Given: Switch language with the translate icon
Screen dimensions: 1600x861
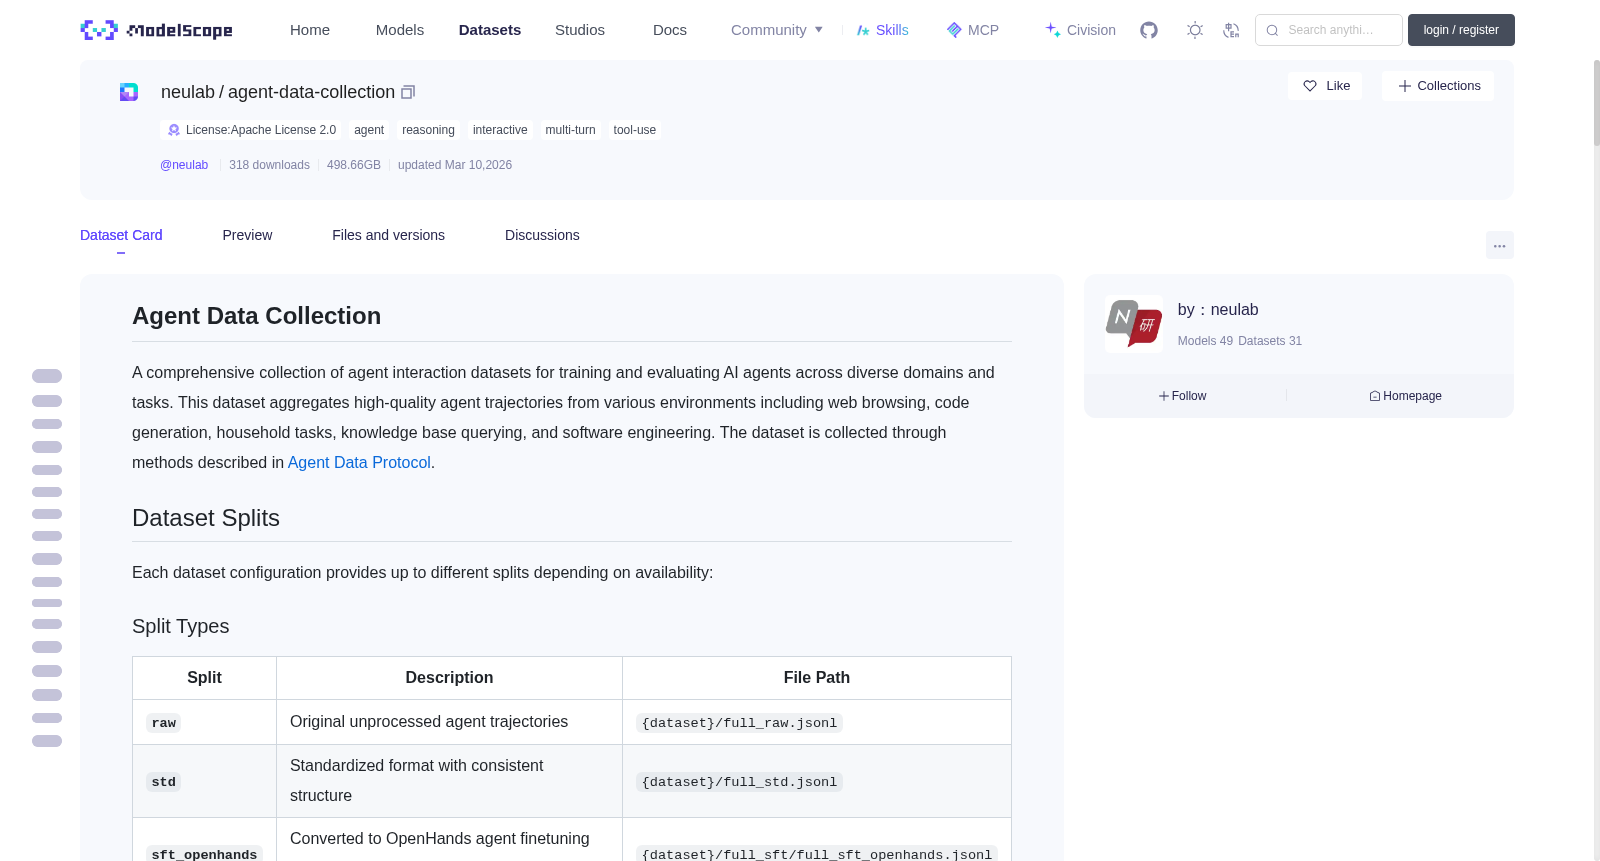Looking at the screenshot, I should coord(1231,30).
